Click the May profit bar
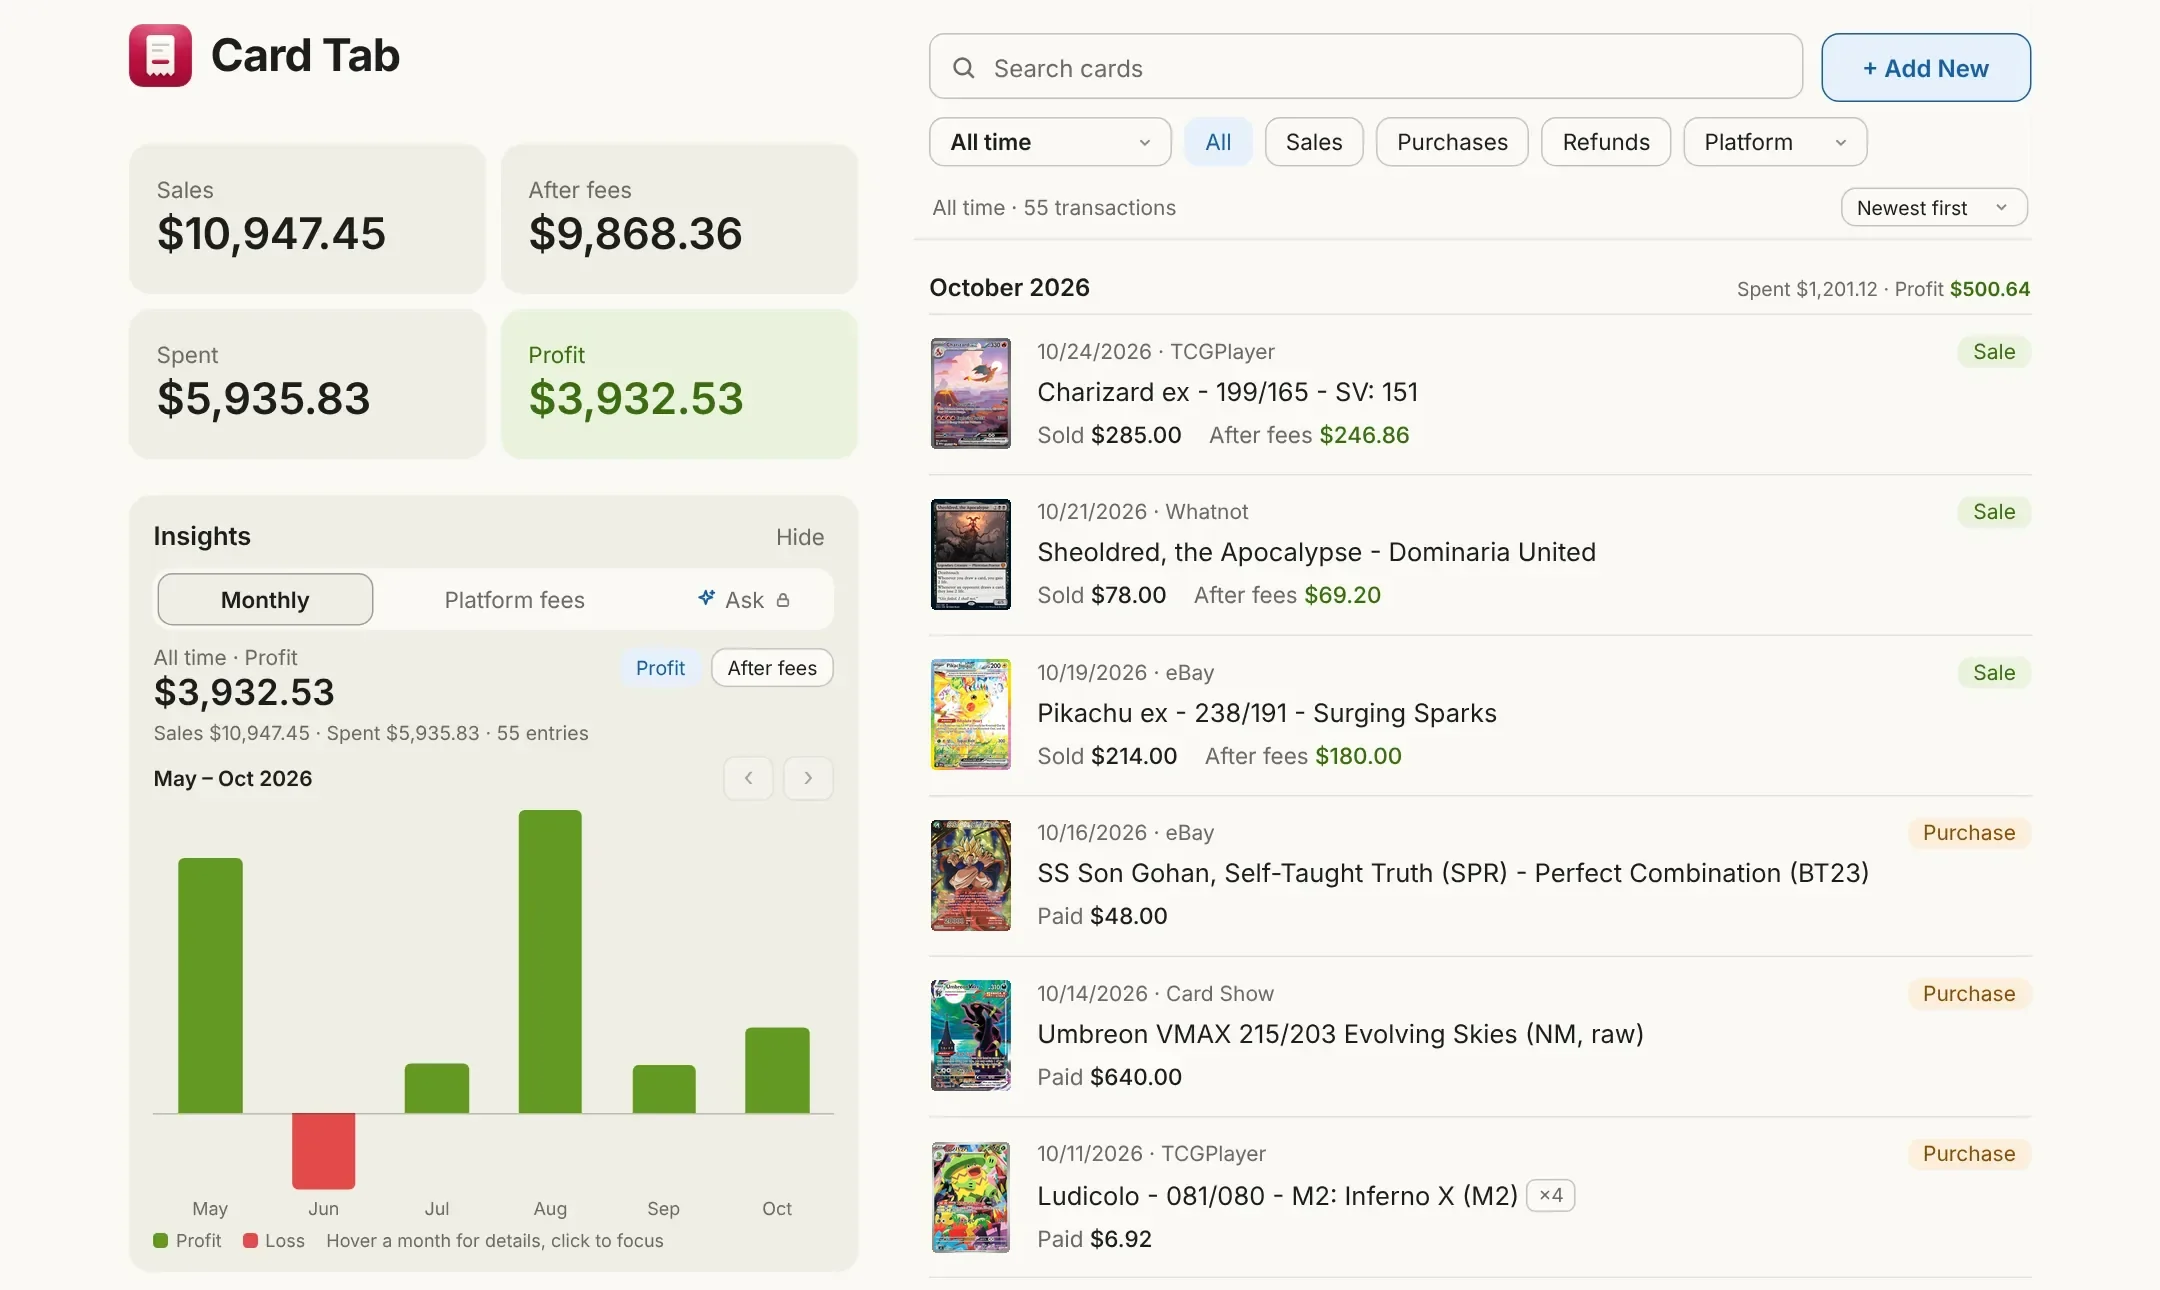2160x1290 pixels. (x=210, y=986)
